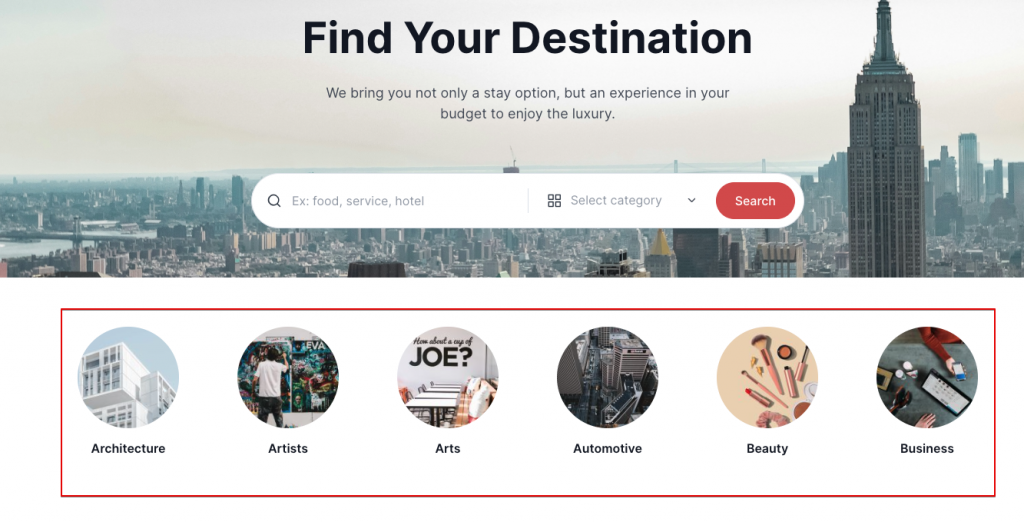Open the Architecture category image

[x=128, y=378]
